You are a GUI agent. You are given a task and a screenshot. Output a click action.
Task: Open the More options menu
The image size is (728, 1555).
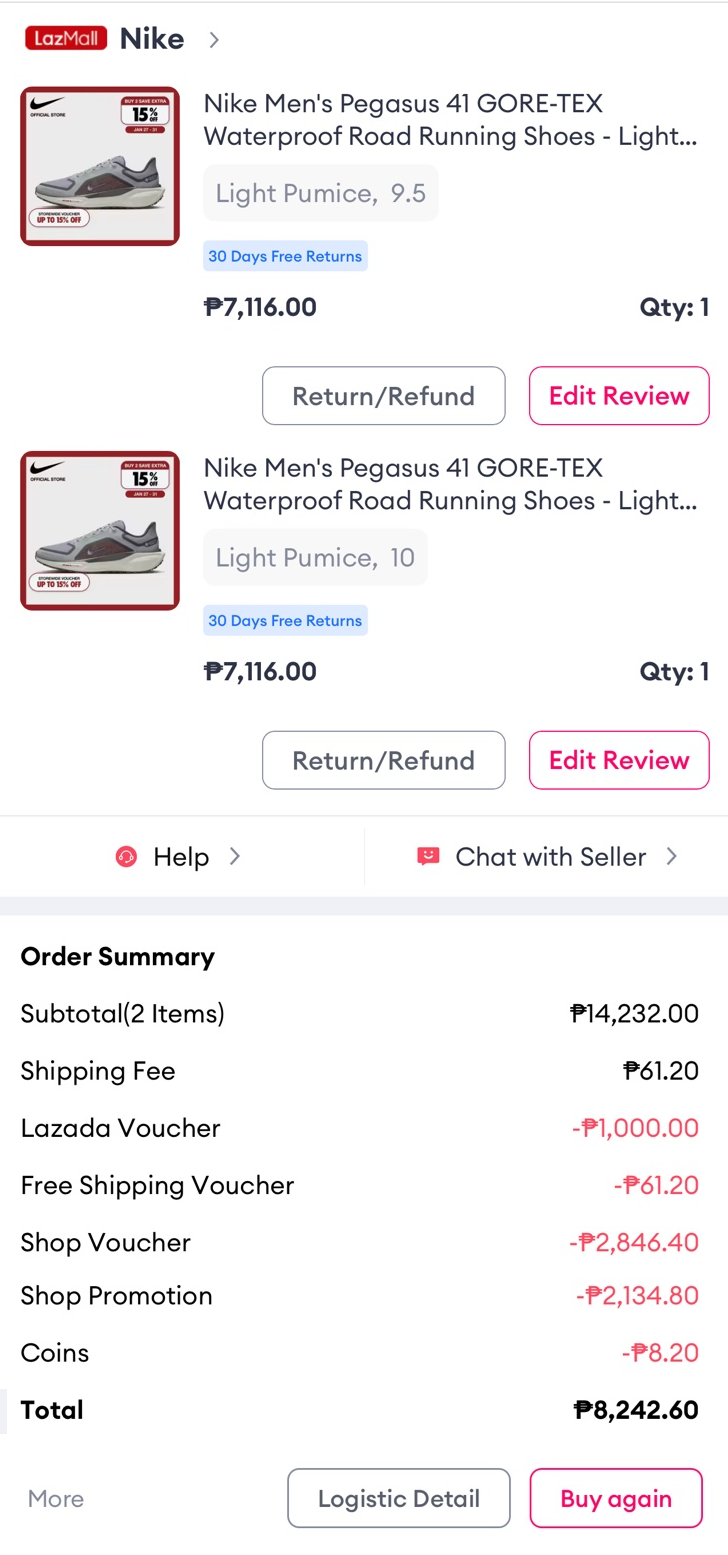[56, 1498]
